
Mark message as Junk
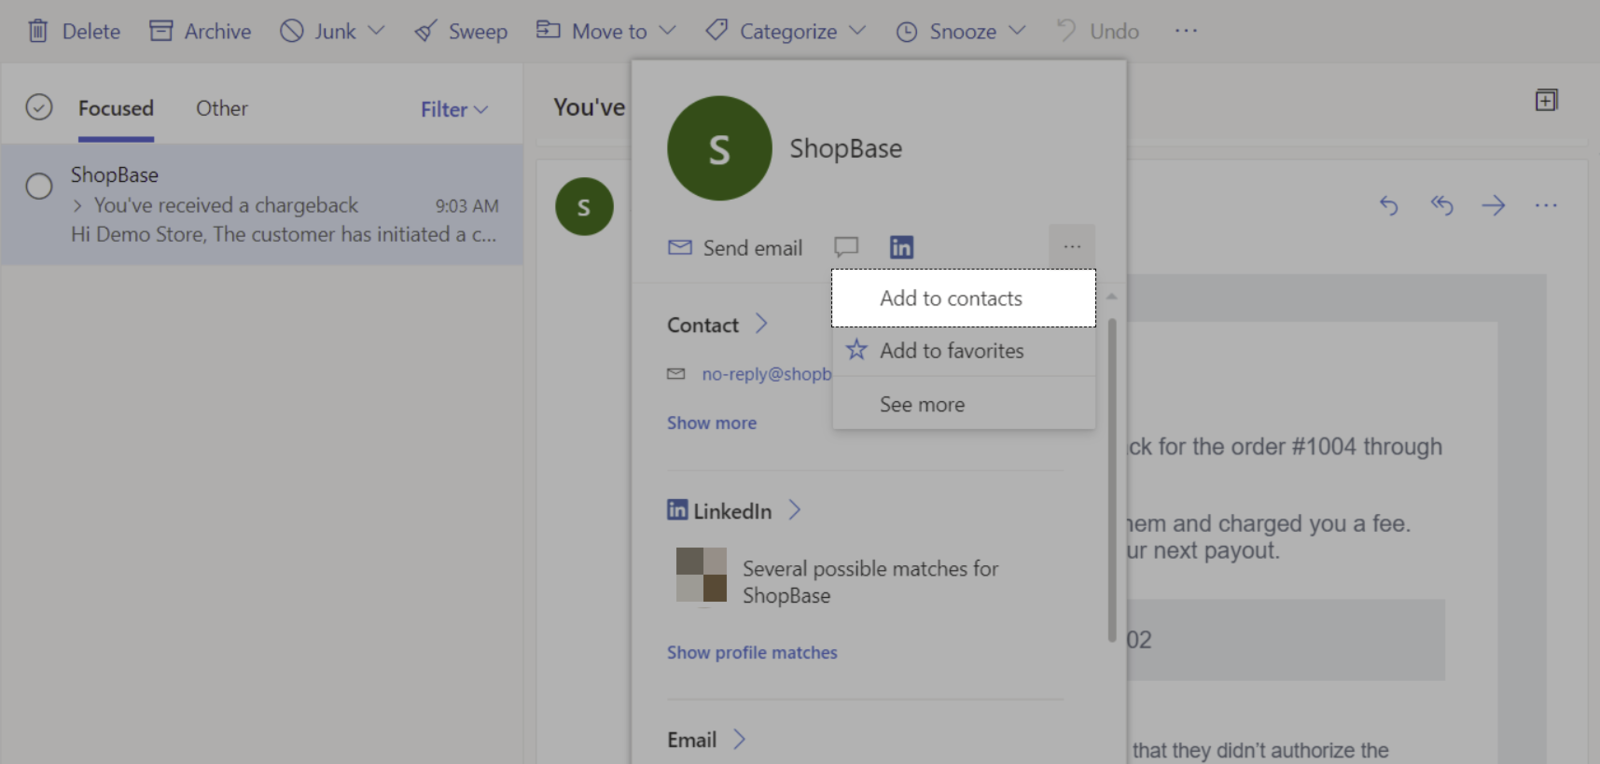point(317,31)
